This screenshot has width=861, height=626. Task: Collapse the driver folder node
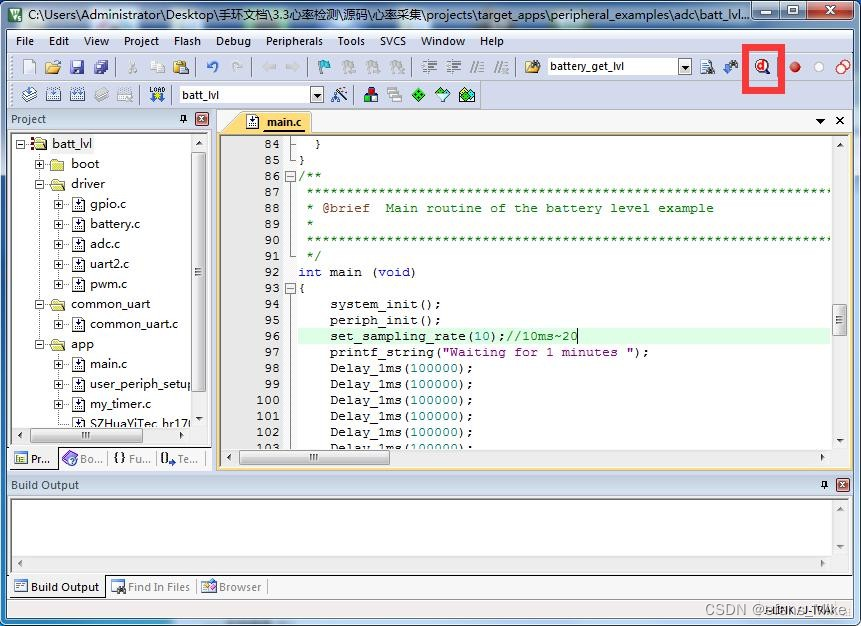point(40,184)
